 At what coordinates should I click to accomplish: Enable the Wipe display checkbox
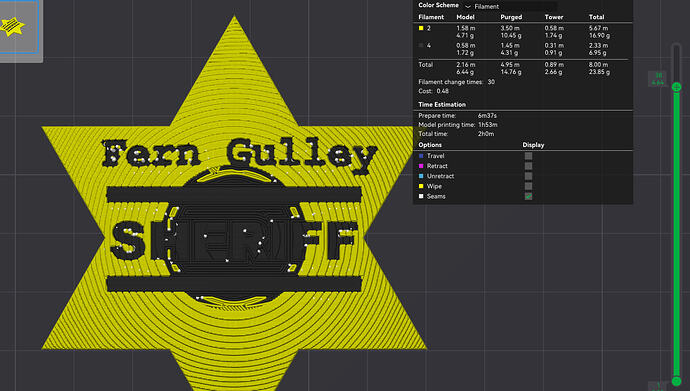(528, 186)
